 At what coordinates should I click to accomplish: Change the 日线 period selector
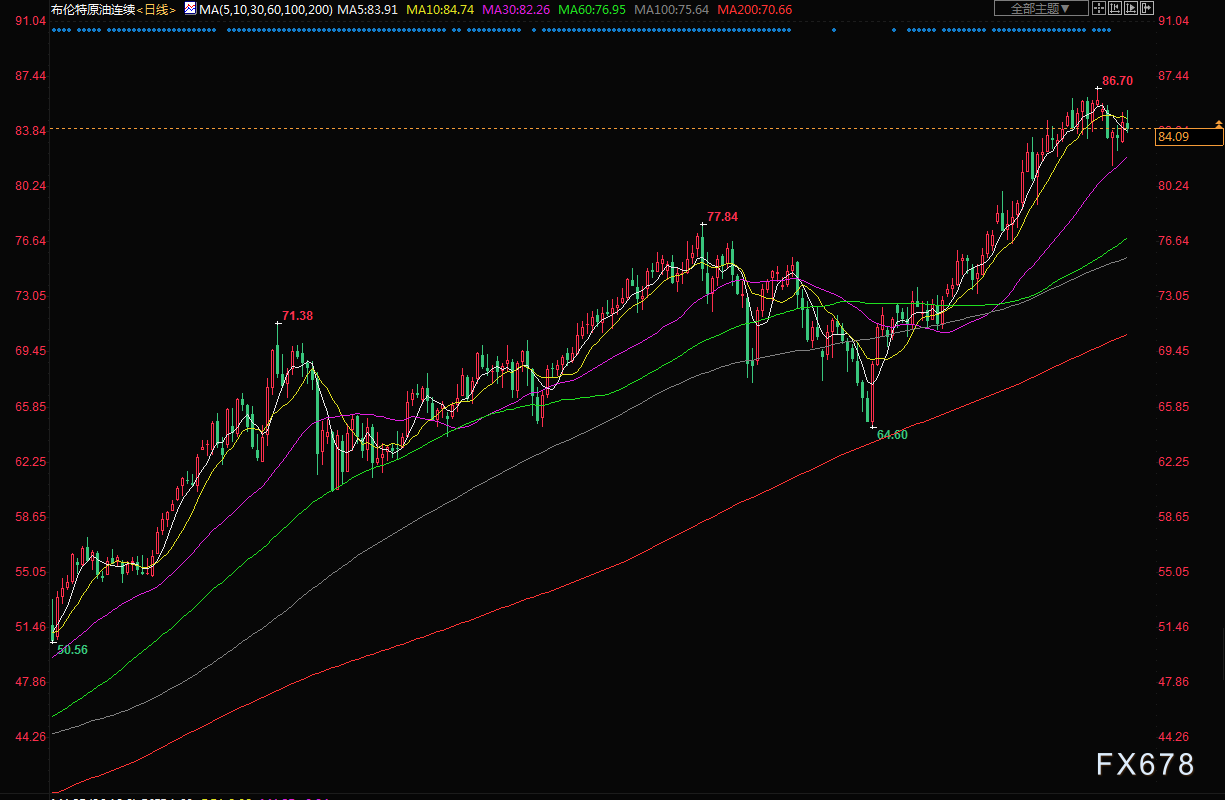pyautogui.click(x=156, y=9)
